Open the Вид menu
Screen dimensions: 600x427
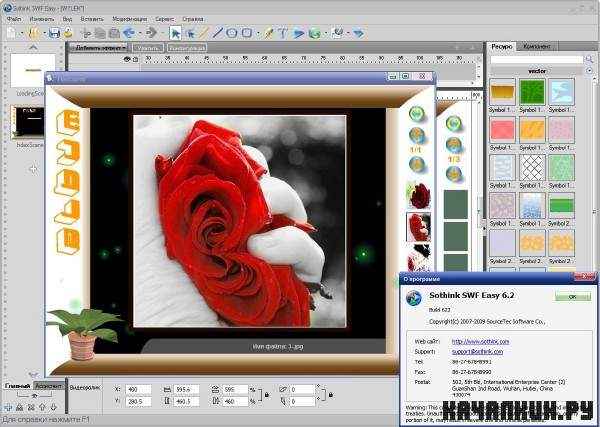pos(67,19)
